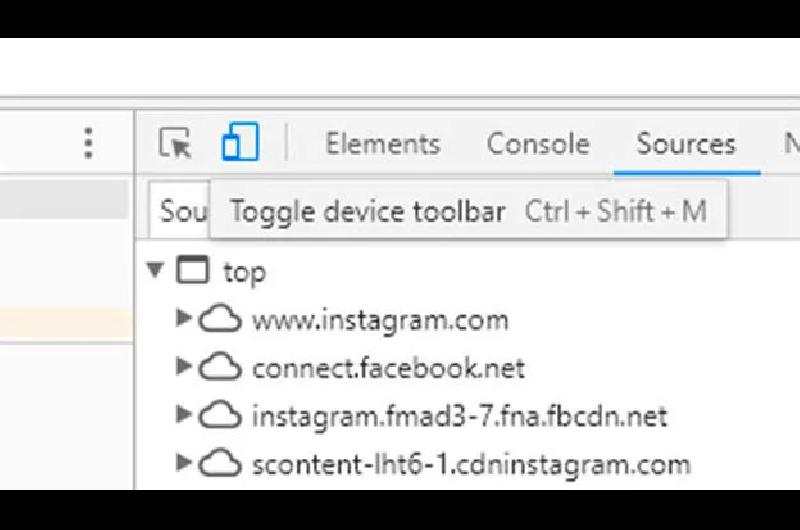Click the top frame window icon
This screenshot has width=800, height=530.
[x=192, y=269]
